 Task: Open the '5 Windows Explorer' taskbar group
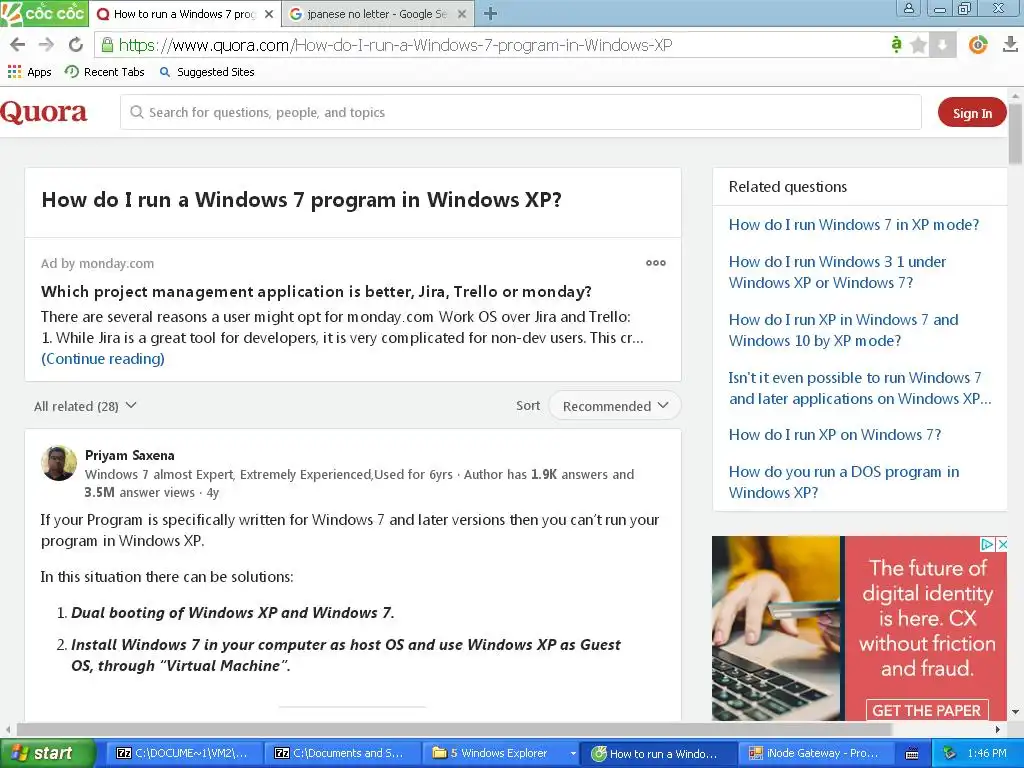point(500,753)
